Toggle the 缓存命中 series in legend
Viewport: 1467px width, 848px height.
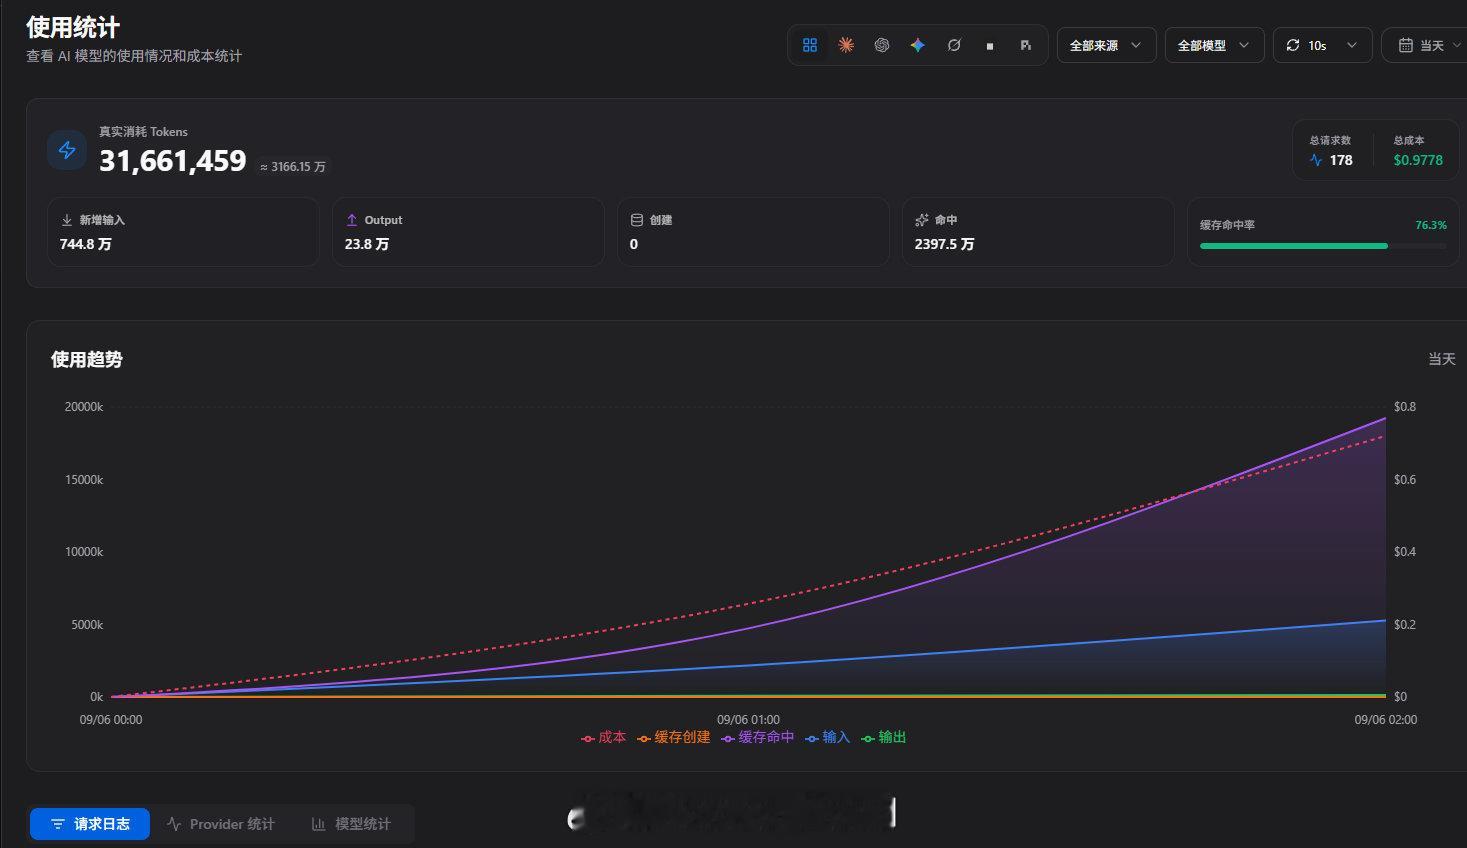pos(758,737)
